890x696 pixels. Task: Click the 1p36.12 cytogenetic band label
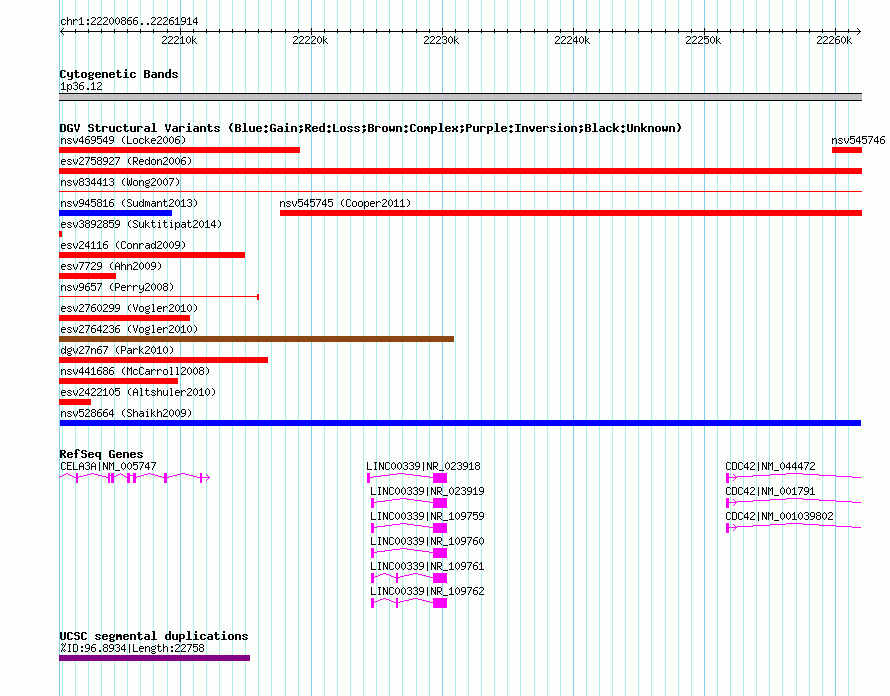(81, 86)
